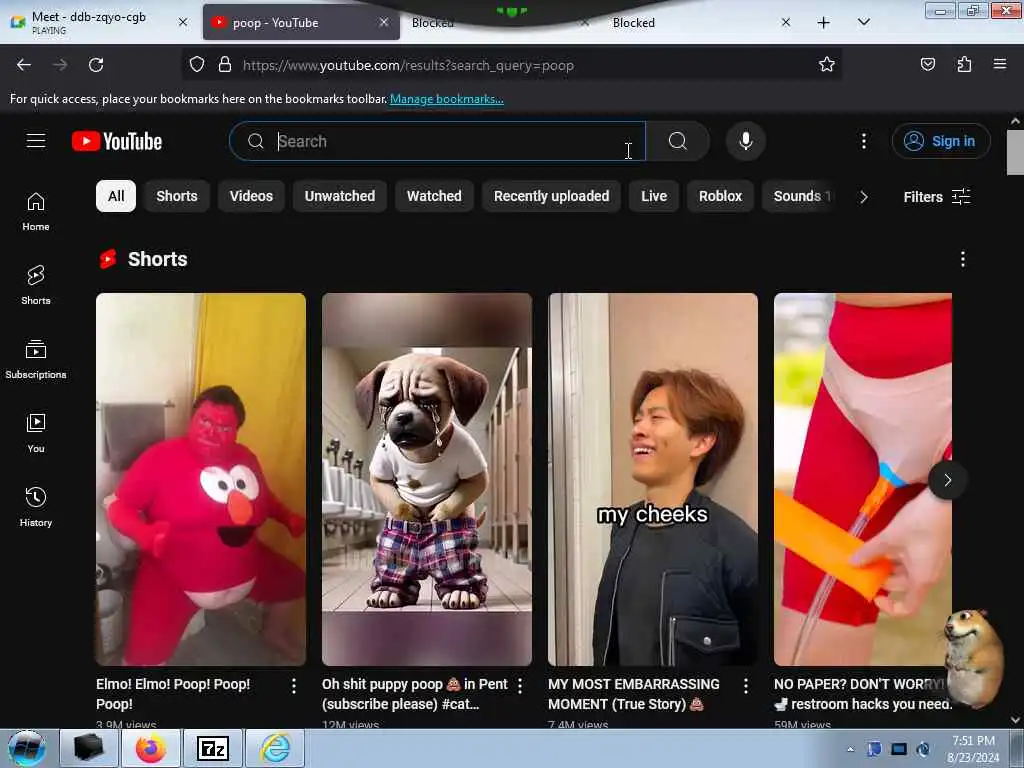Click the page vertical scrollbar thumb
Screen dimensions: 1024x768
pos(1015,152)
